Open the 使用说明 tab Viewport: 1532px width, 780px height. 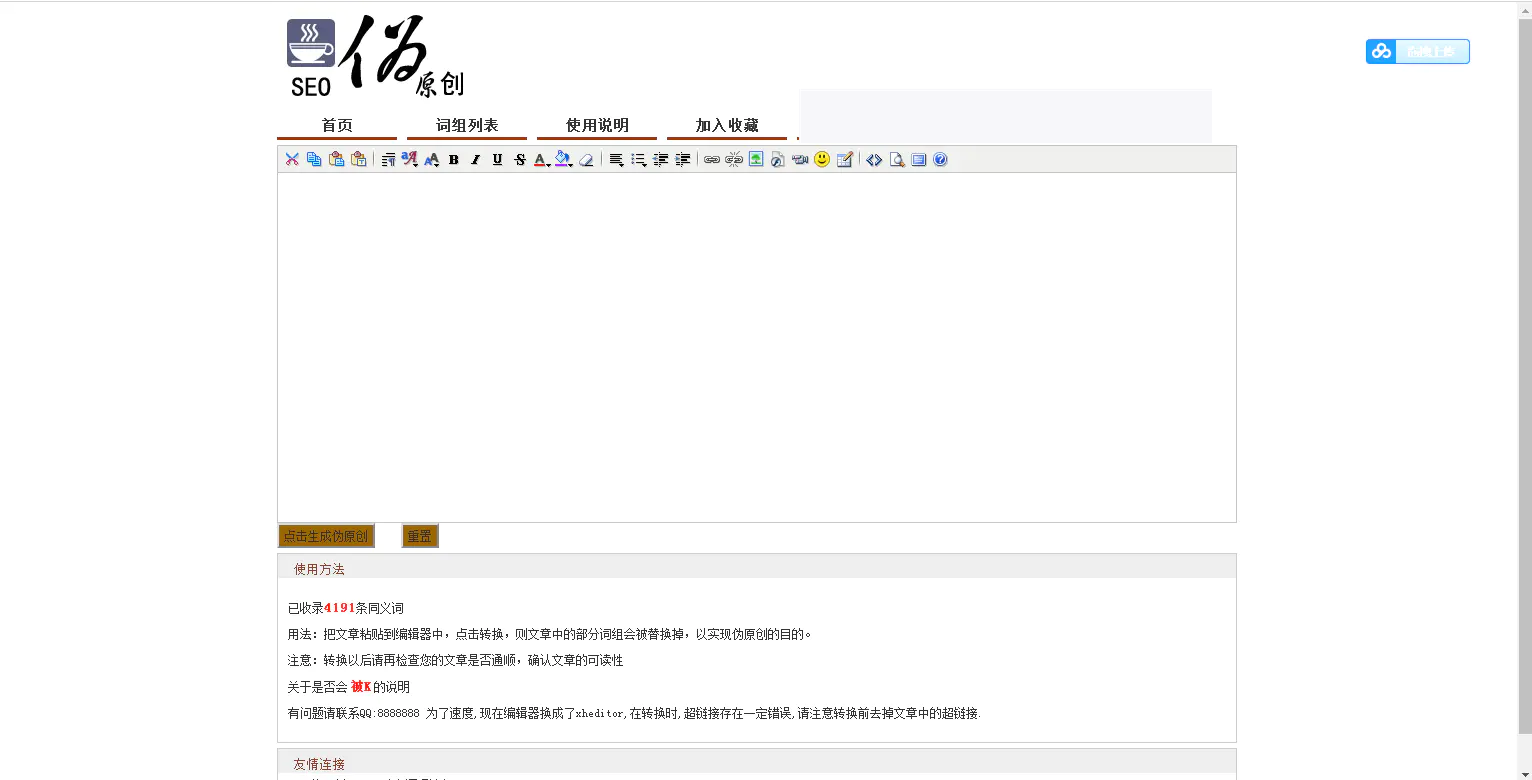click(598, 125)
